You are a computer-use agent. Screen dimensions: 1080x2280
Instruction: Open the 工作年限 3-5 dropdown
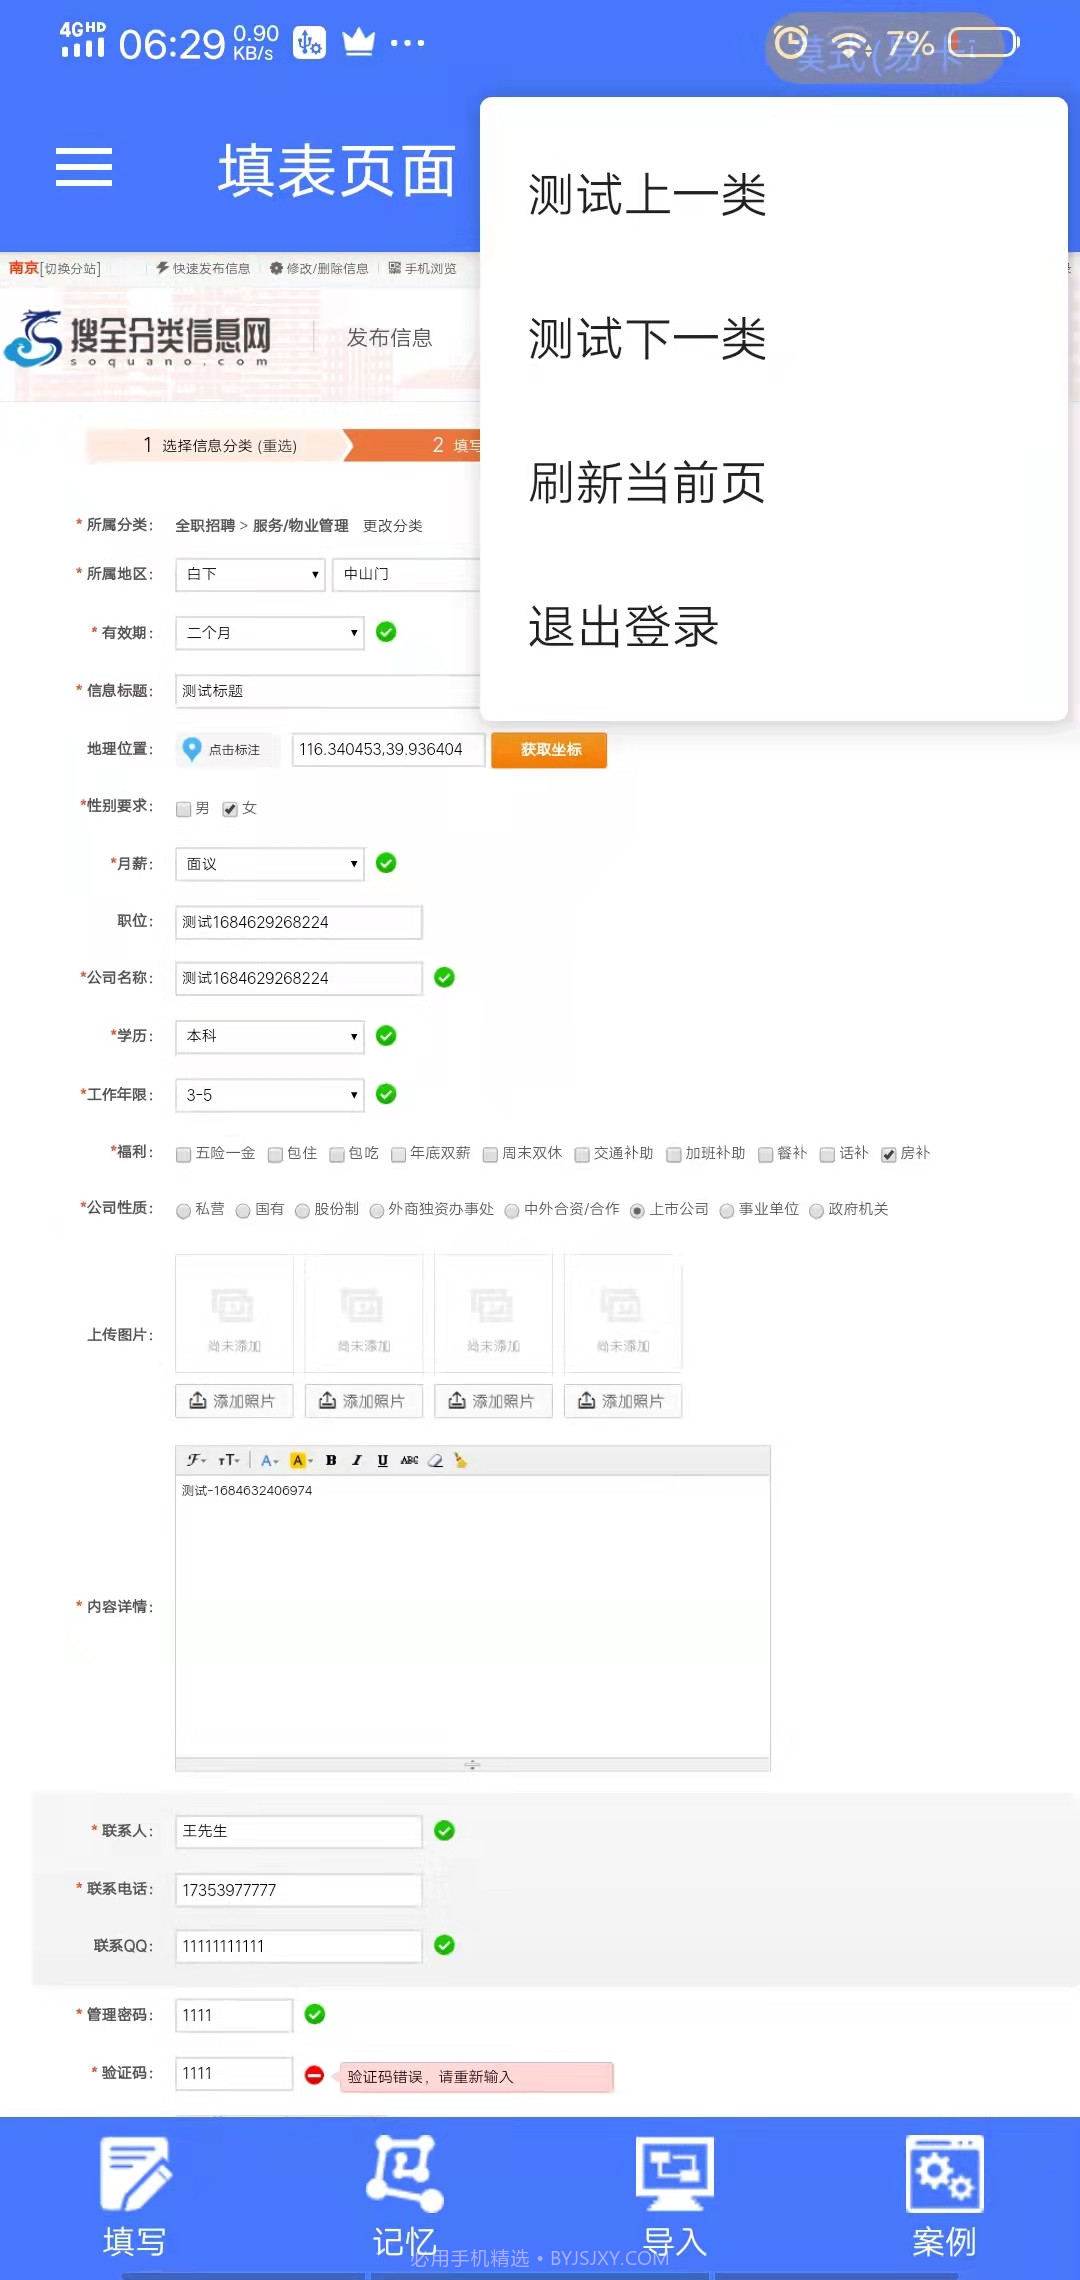(269, 1095)
